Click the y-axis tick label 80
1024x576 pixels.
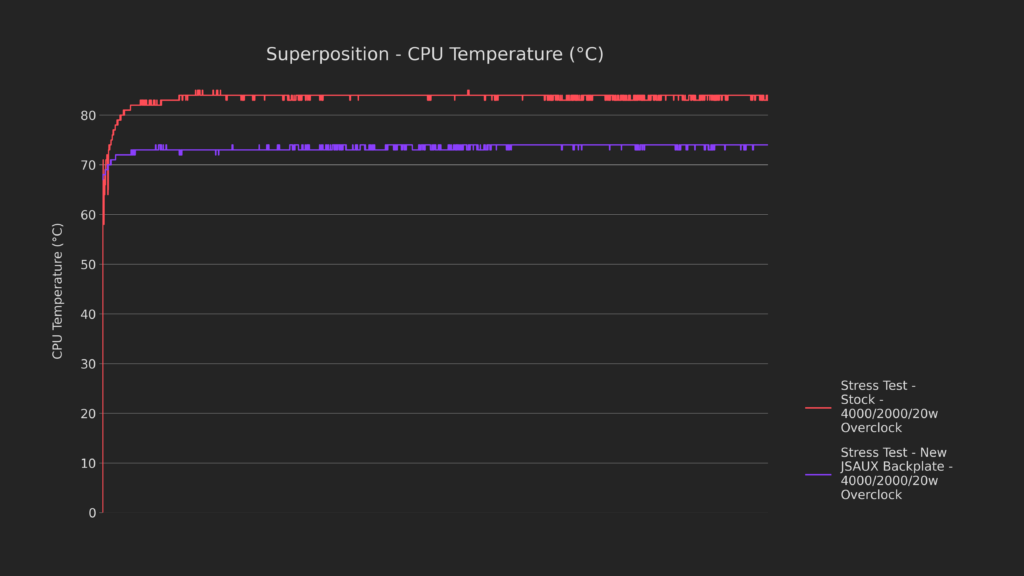click(x=88, y=116)
